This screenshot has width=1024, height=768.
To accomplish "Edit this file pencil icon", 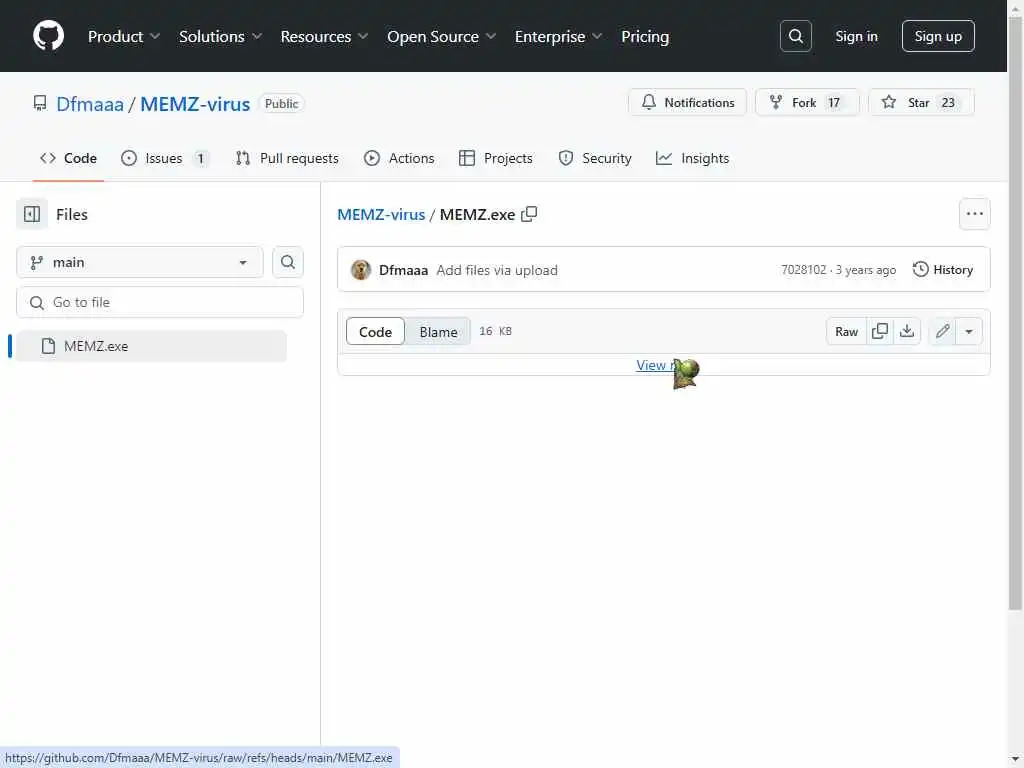I will click(x=942, y=331).
